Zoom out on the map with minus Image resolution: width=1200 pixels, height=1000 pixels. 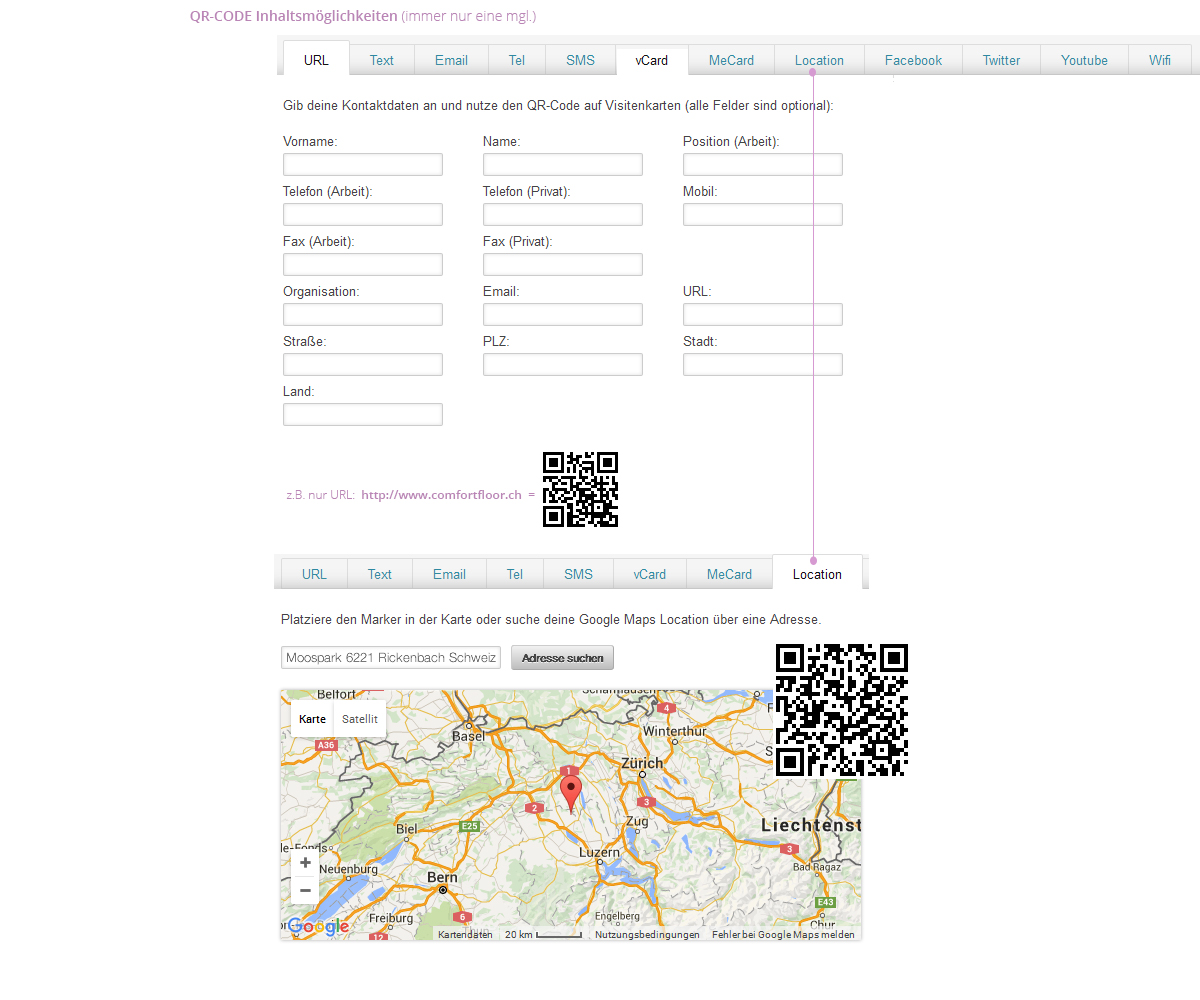305,890
